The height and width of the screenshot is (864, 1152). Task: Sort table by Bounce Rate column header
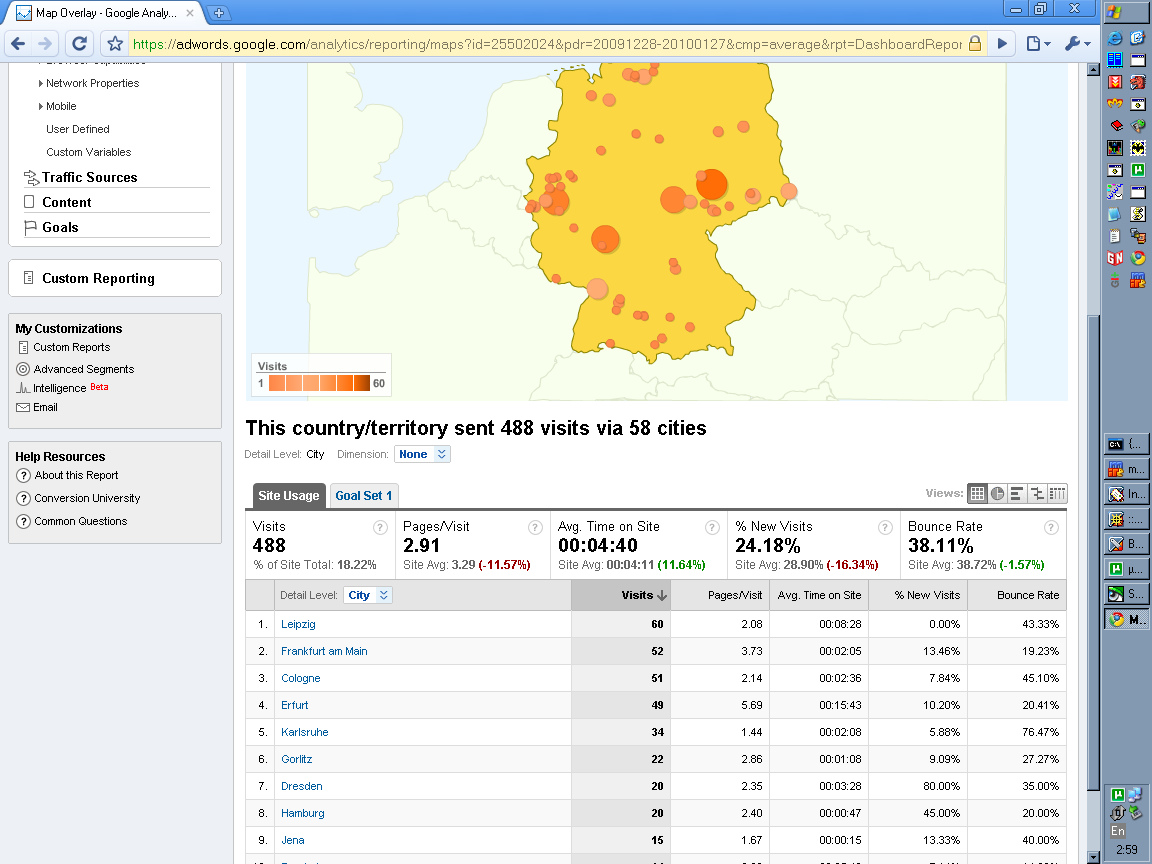1027,595
